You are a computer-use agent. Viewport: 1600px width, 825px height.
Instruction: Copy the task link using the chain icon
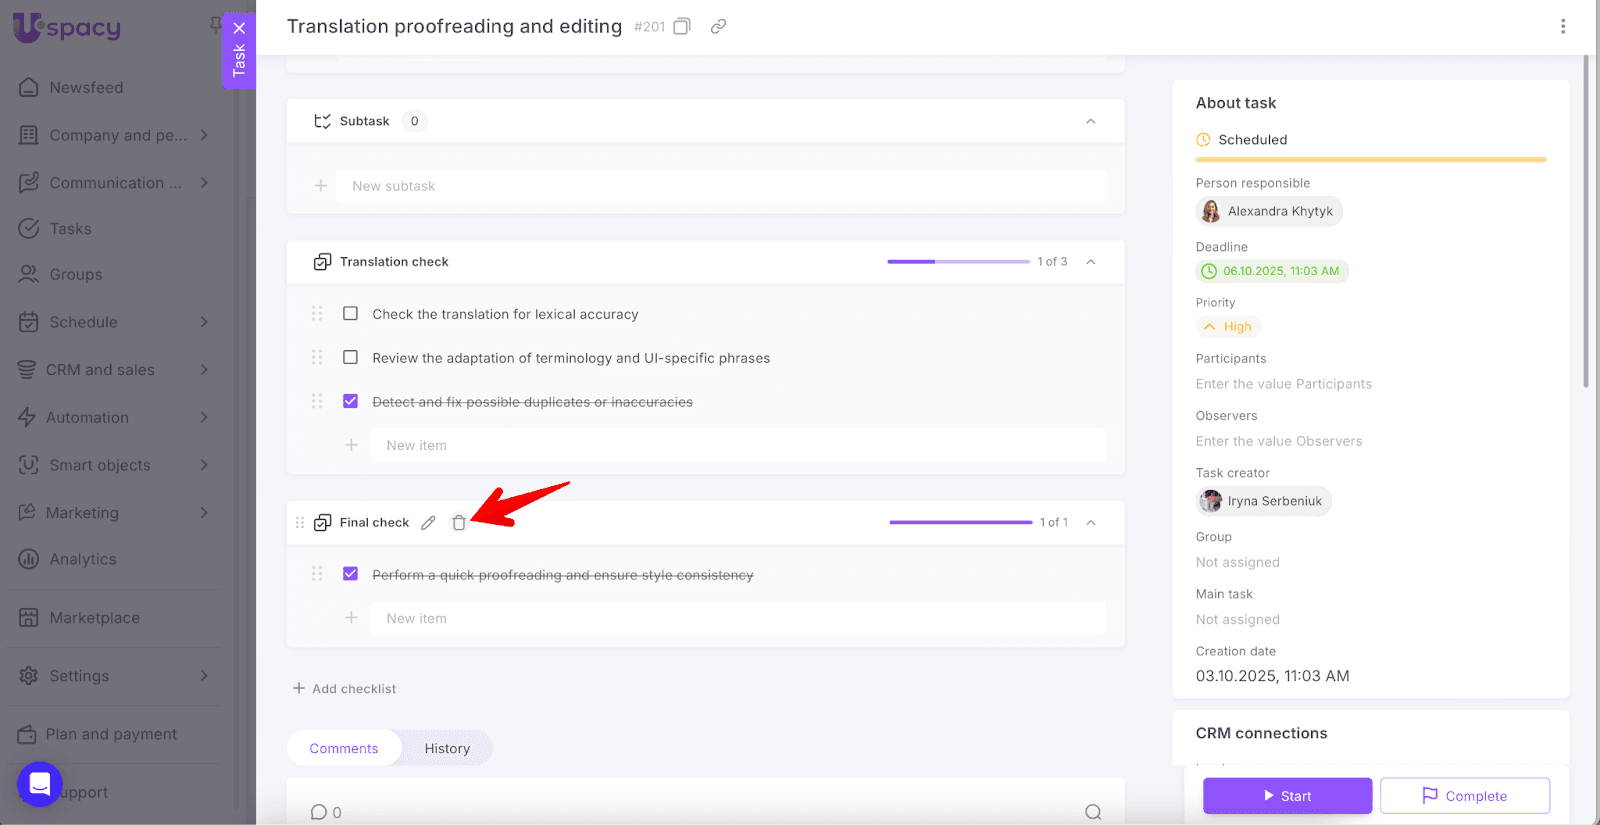pyautogui.click(x=718, y=27)
